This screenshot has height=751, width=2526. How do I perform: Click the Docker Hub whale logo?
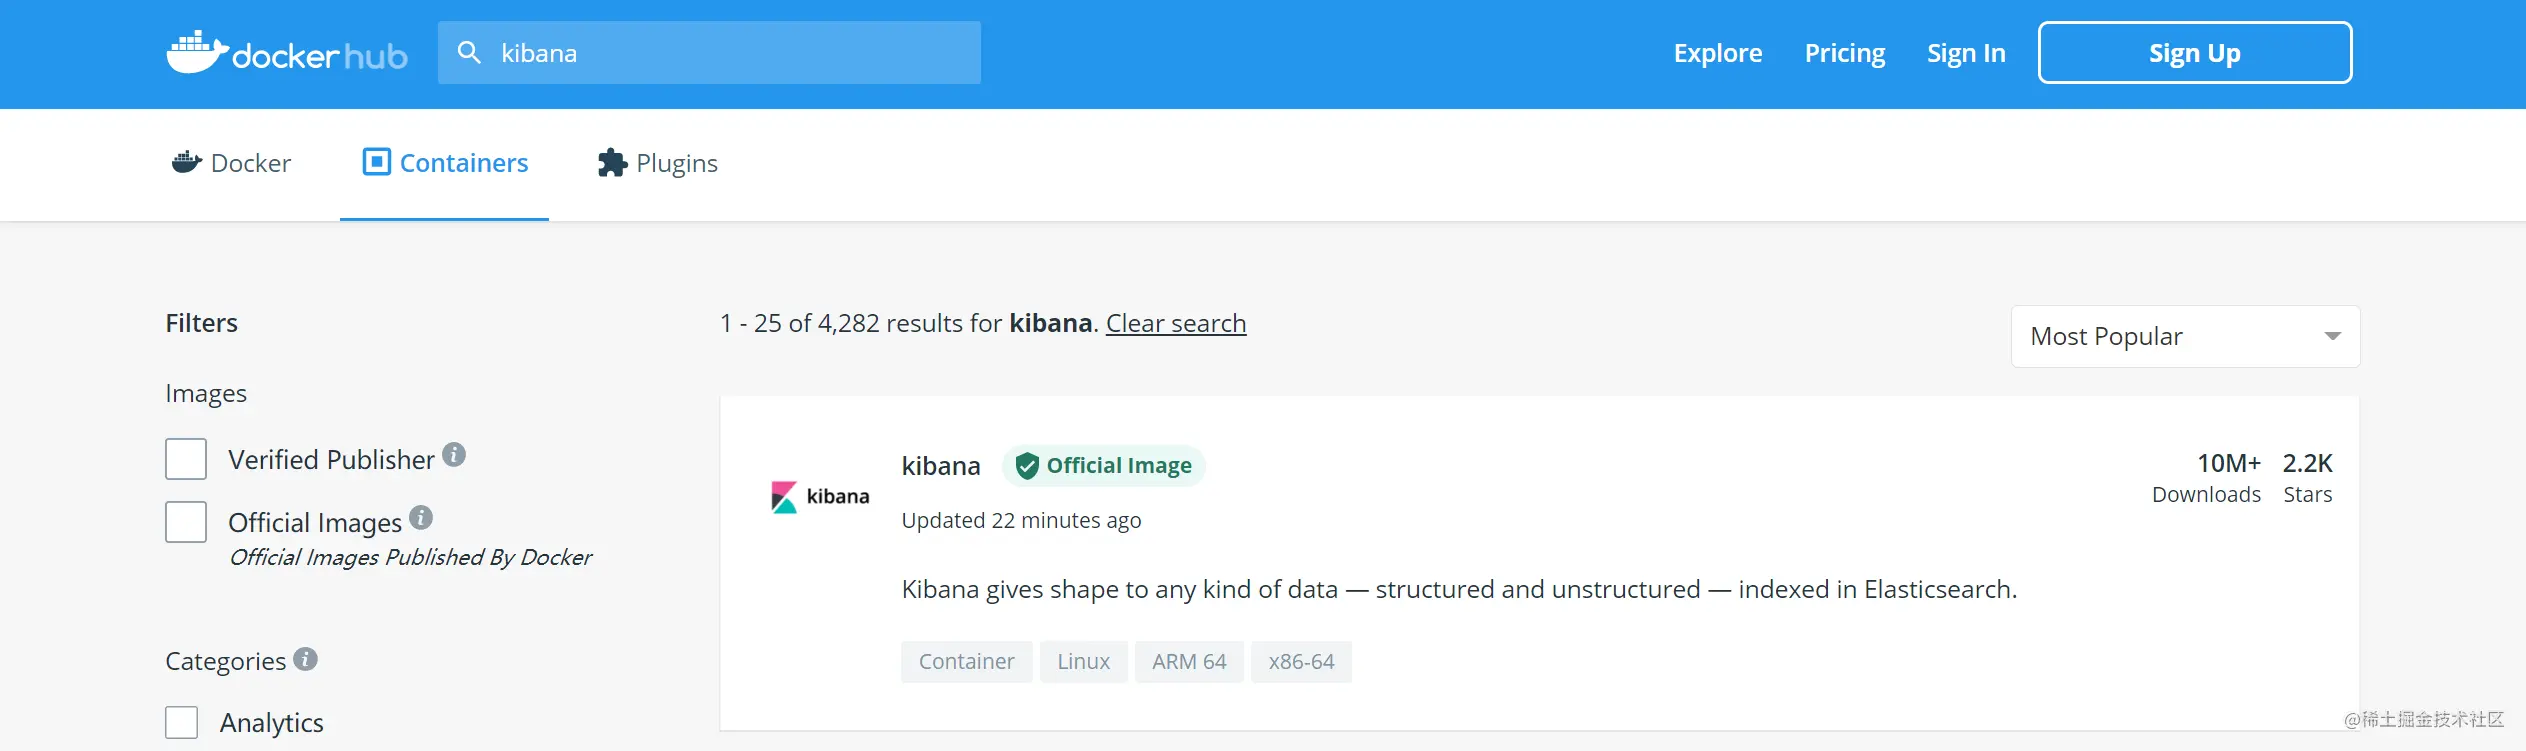[287, 52]
